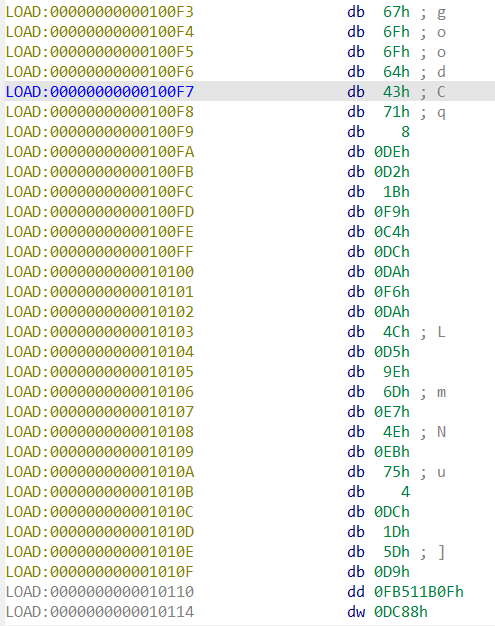The width and height of the screenshot is (495, 626).
Task: Click the byte value 9Eh
Action: (396, 372)
